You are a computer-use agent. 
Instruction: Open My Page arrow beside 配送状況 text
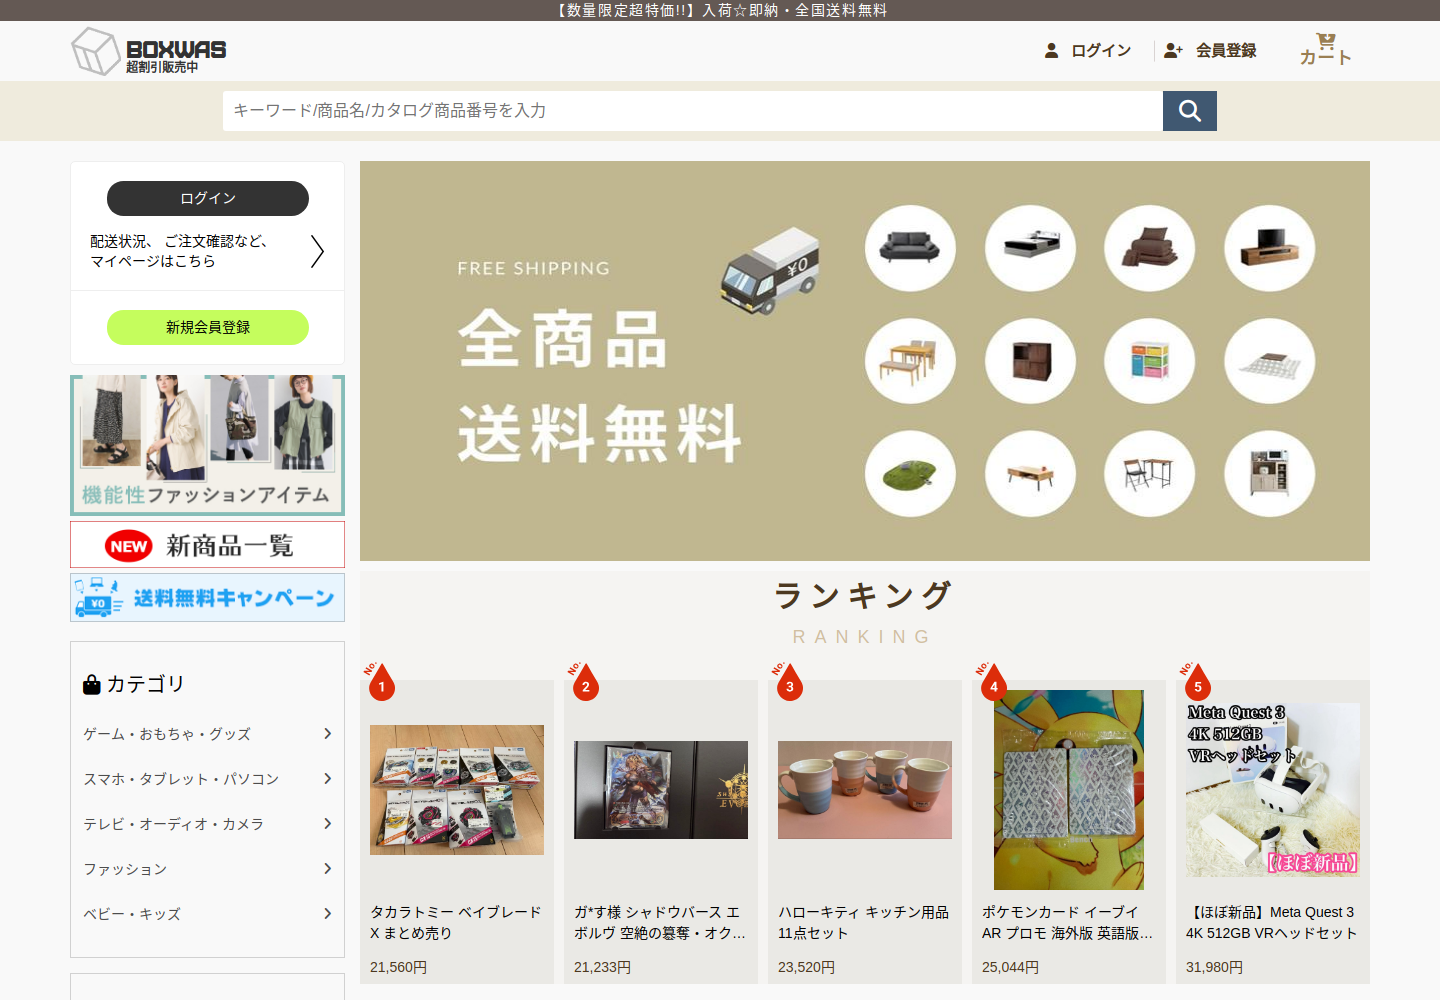pyautogui.click(x=317, y=251)
